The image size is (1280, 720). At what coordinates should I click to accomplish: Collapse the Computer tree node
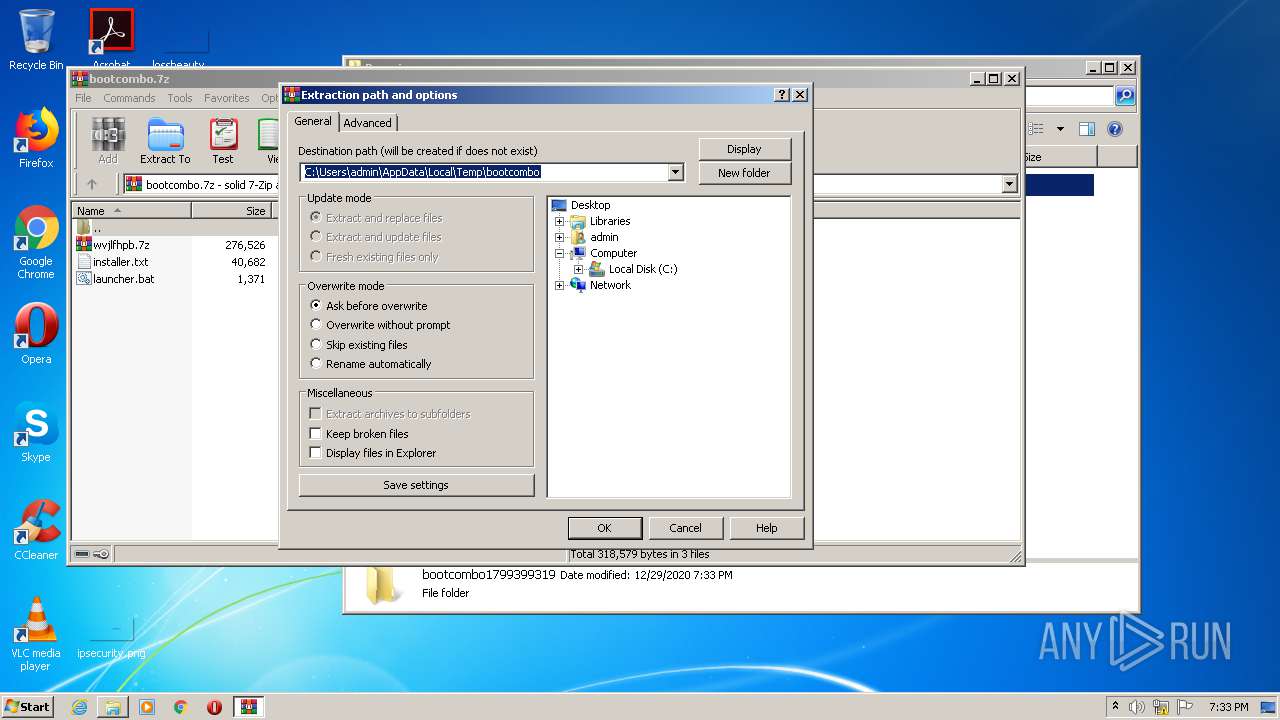coord(560,253)
